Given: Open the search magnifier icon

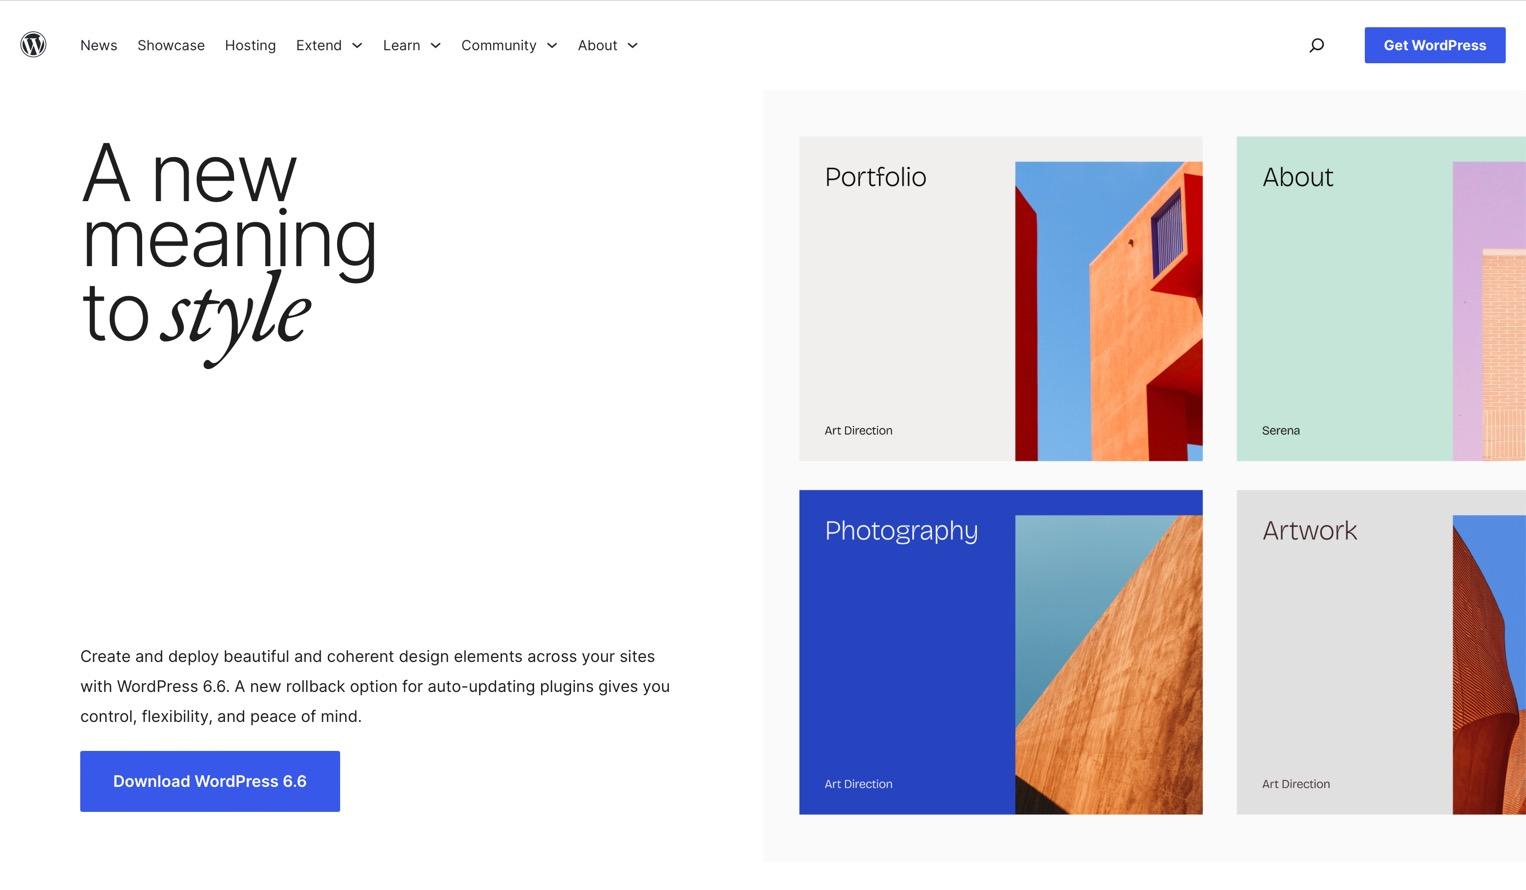Looking at the screenshot, I should click(1317, 45).
